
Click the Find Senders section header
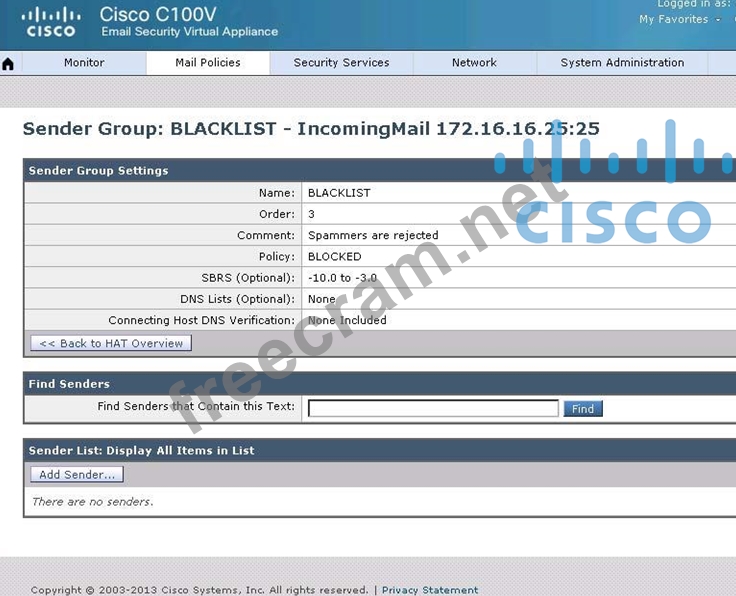tap(69, 384)
